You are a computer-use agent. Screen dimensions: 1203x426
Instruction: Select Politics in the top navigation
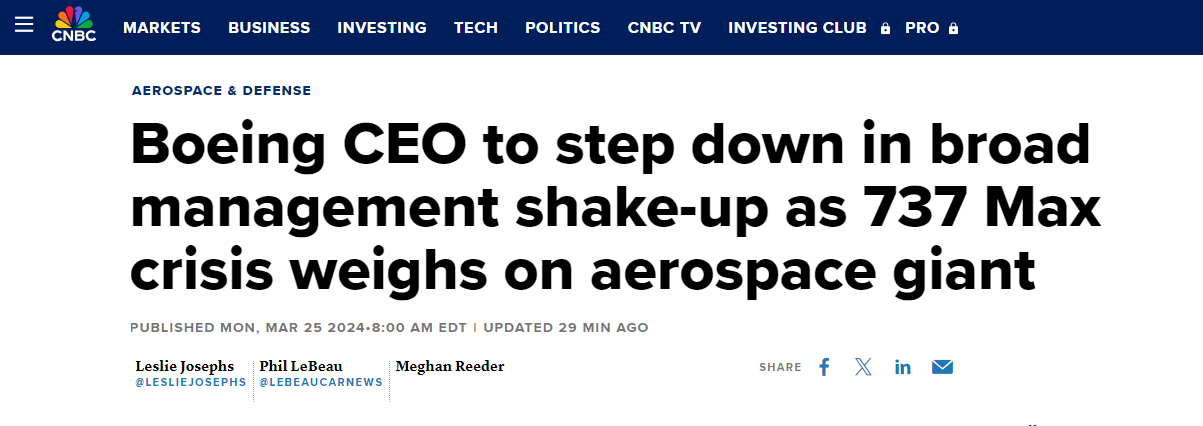(x=563, y=28)
